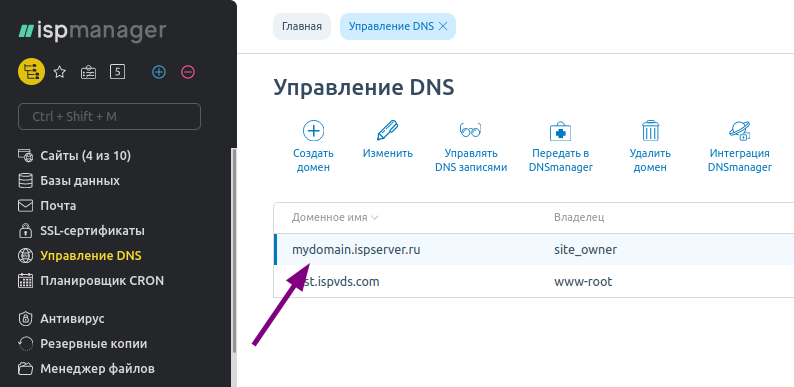Viewport: 794px width, 387px height.
Task: Click www-root owner cell
Action: click(583, 281)
